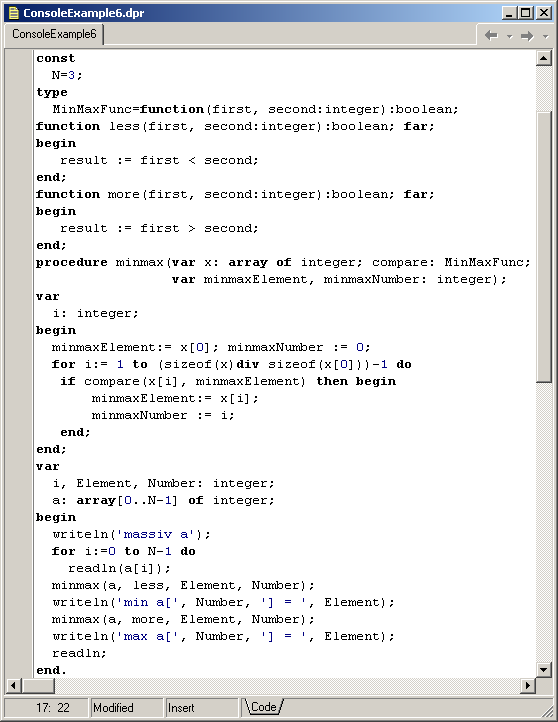This screenshot has width=558, height=722.
Task: Click the MinMaxFunc=function type declaration line
Action: (x=256, y=109)
